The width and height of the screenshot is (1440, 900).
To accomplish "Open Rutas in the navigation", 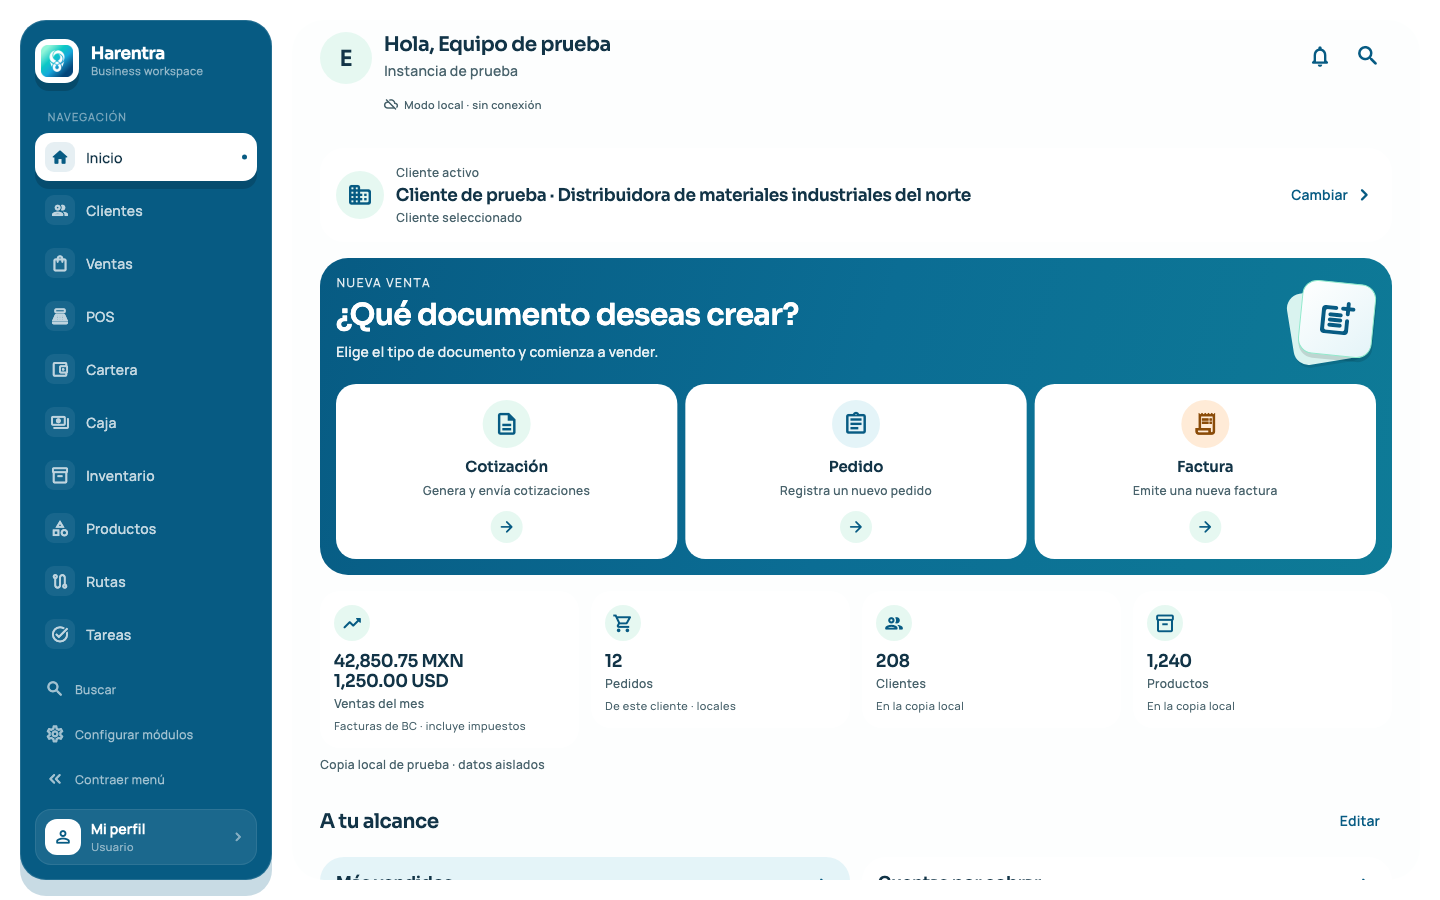I will 146,582.
